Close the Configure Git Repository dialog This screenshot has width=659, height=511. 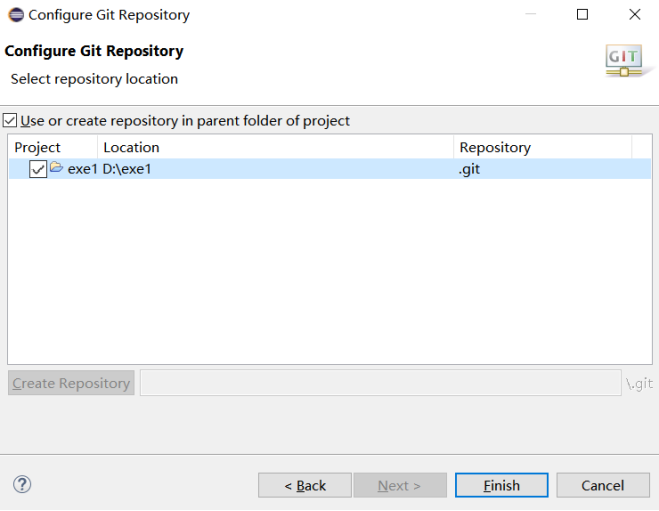pyautogui.click(x=635, y=15)
